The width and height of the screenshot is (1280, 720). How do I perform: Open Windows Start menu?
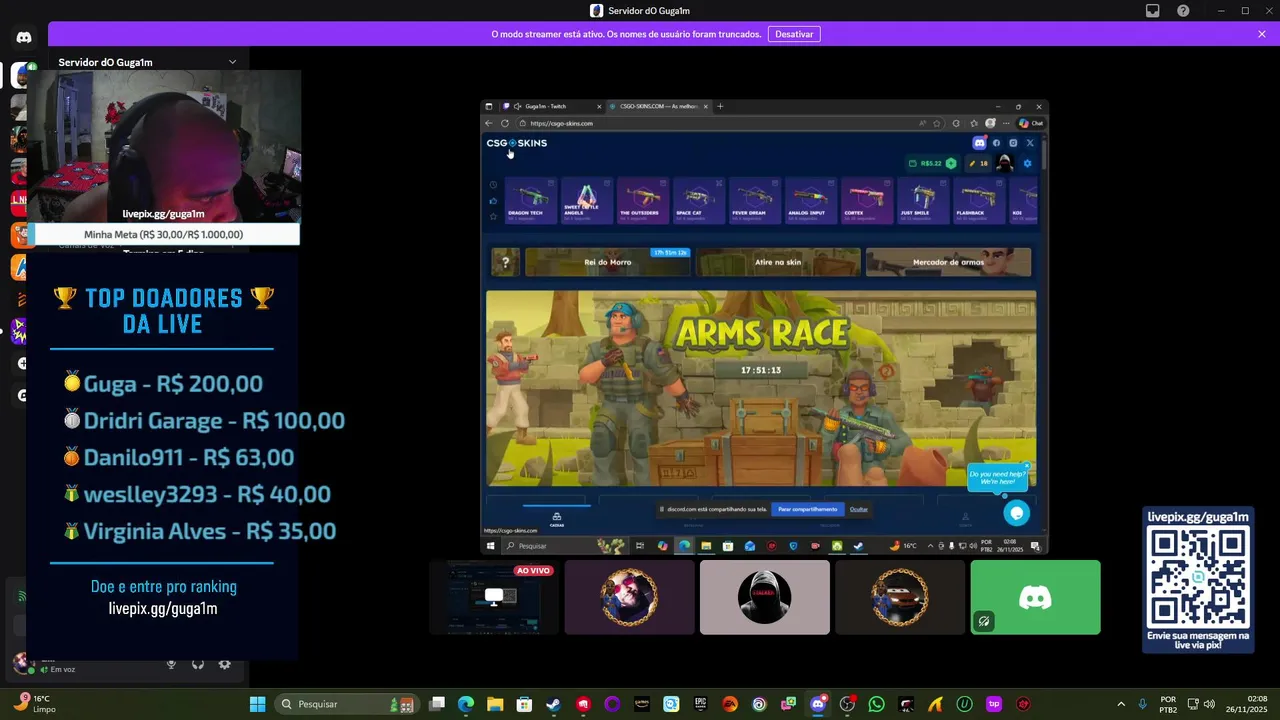257,704
